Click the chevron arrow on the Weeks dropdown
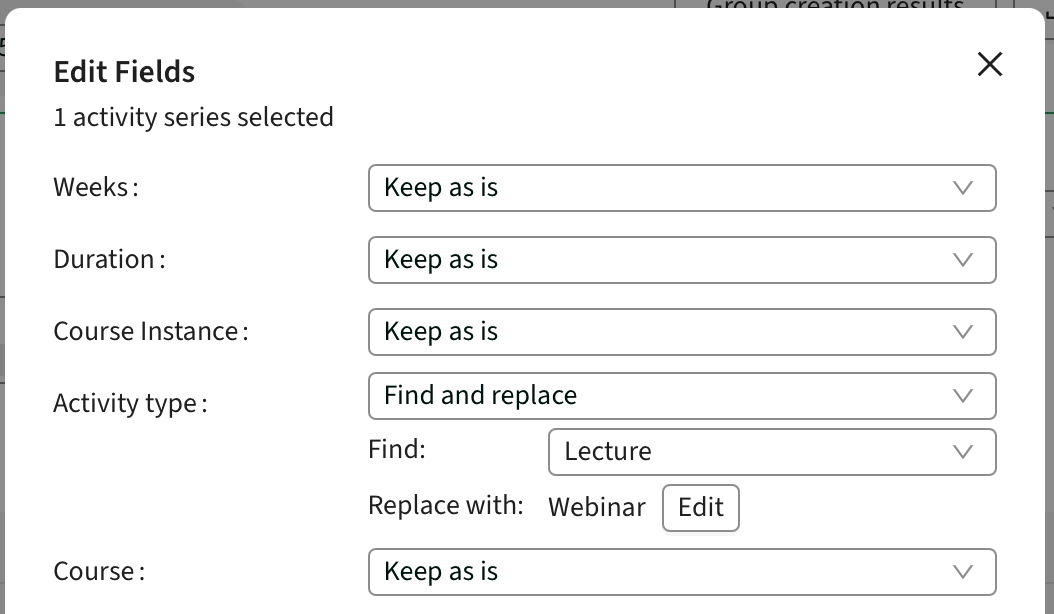 pos(963,188)
